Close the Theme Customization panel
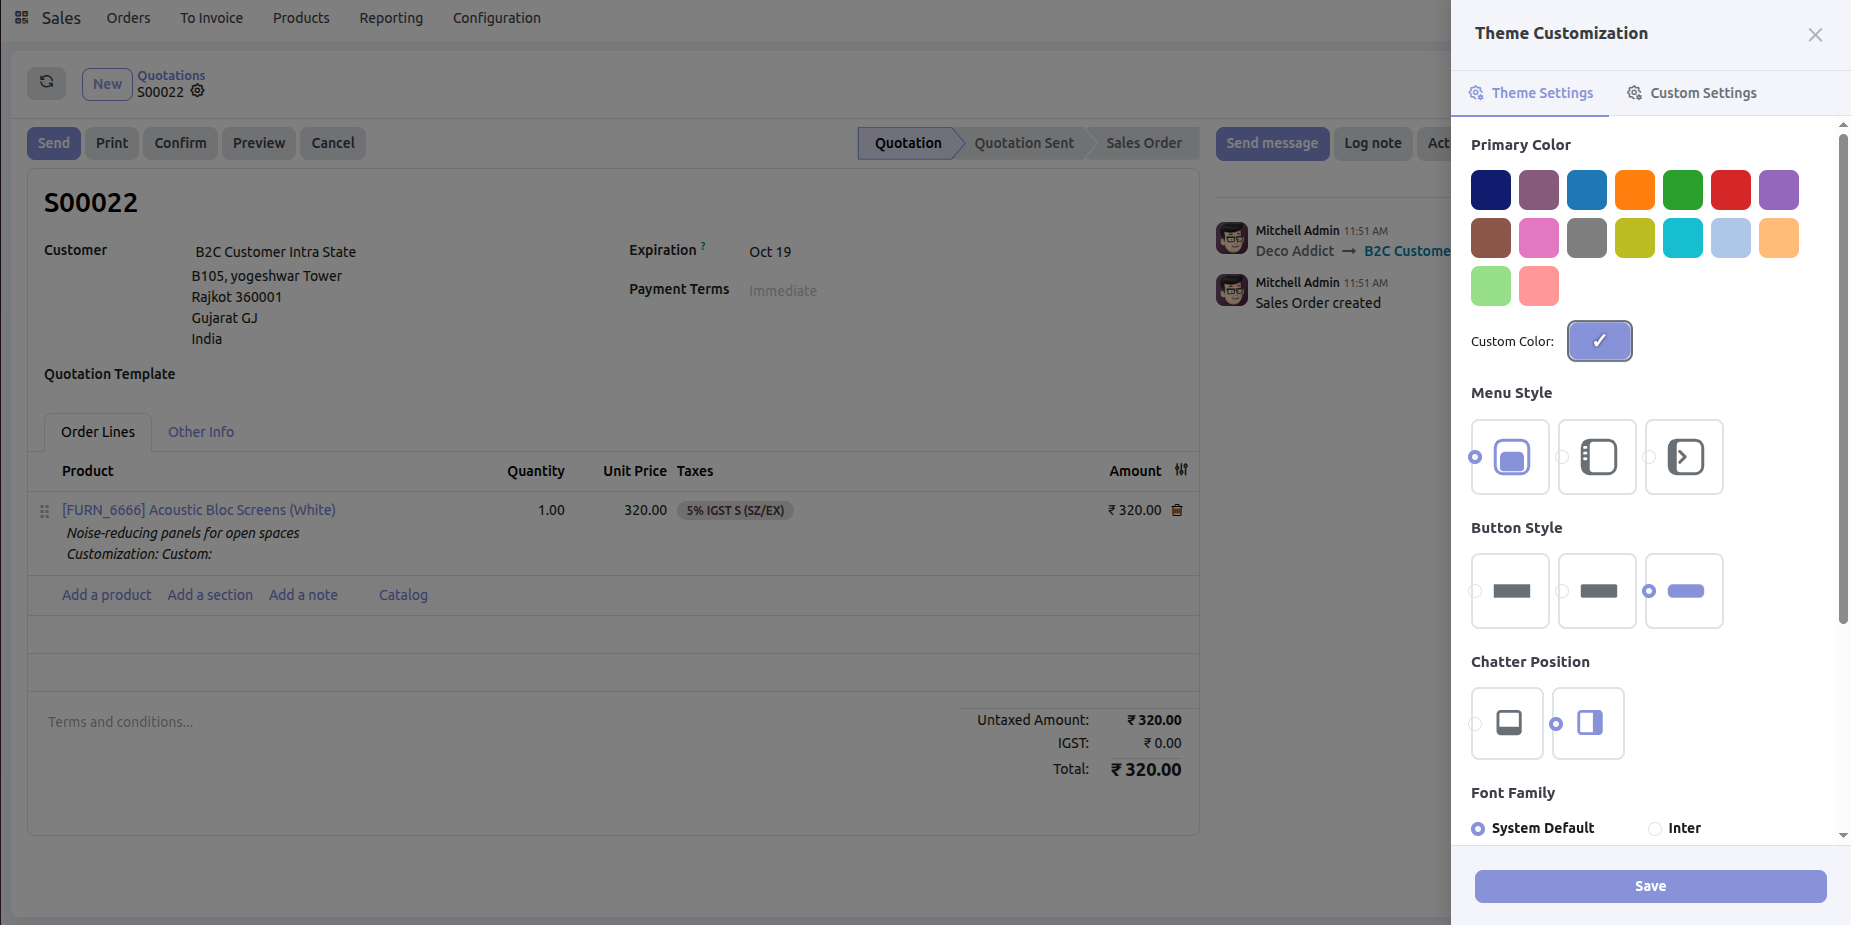This screenshot has height=925, width=1851. pyautogui.click(x=1815, y=35)
